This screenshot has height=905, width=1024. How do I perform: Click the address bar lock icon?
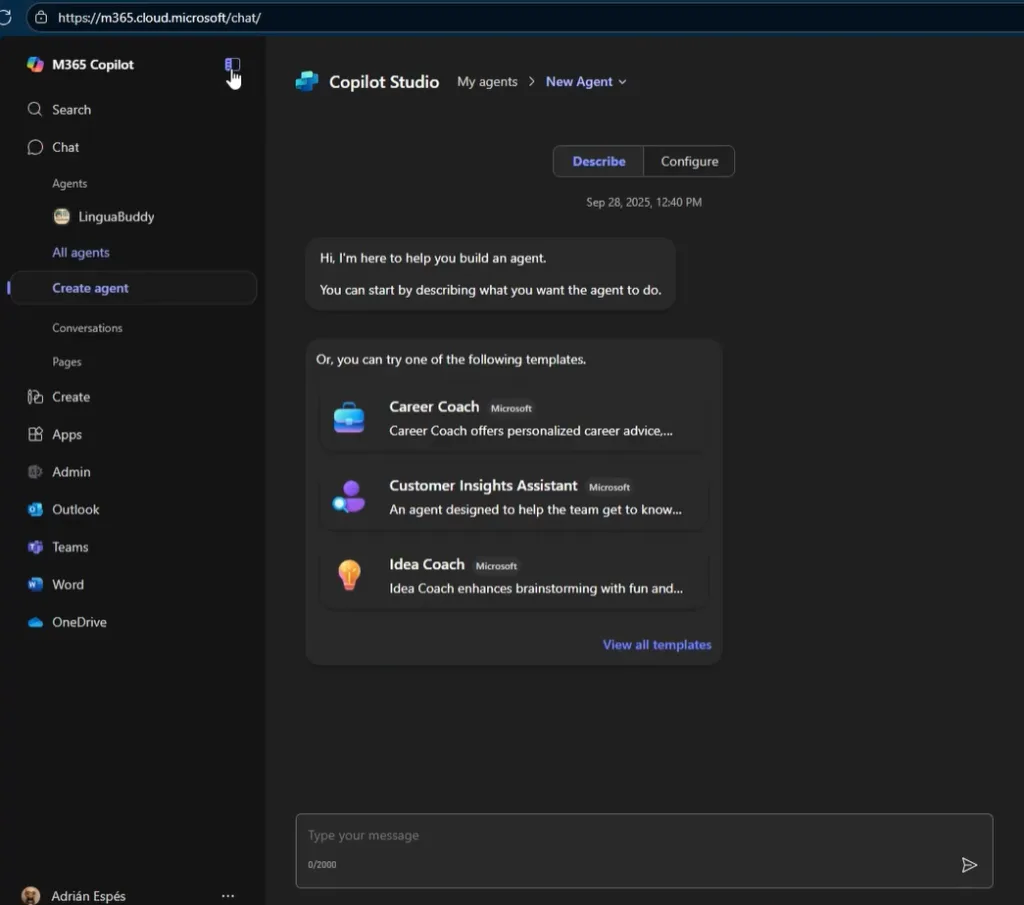tap(41, 18)
